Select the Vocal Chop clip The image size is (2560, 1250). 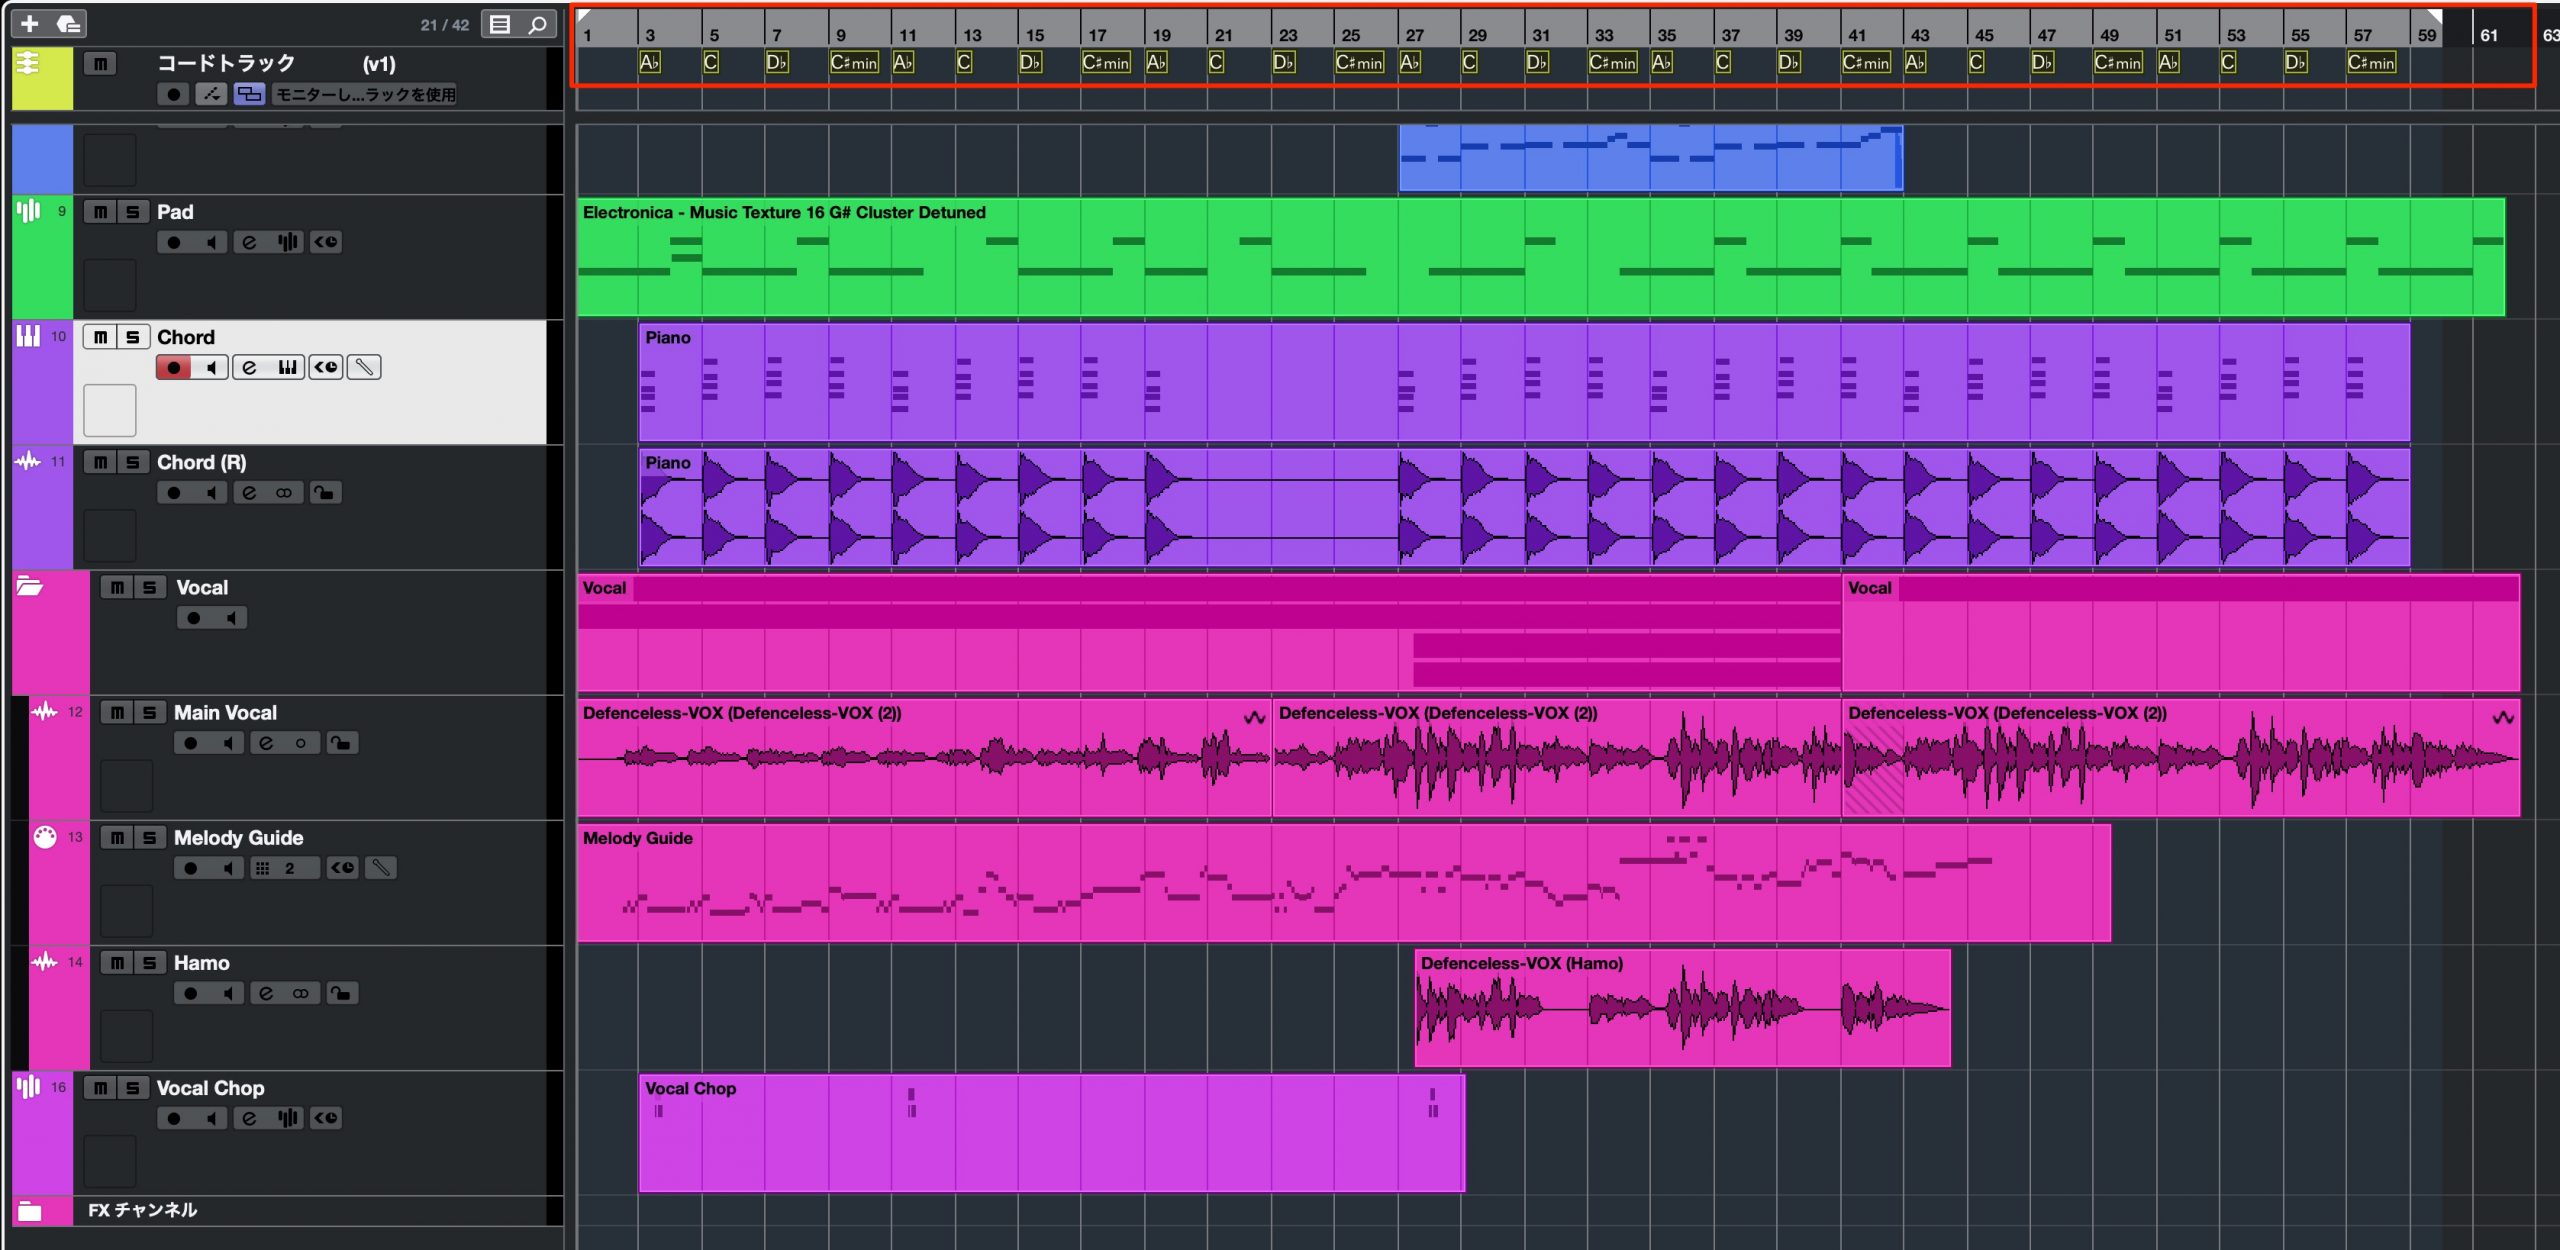1052,1133
